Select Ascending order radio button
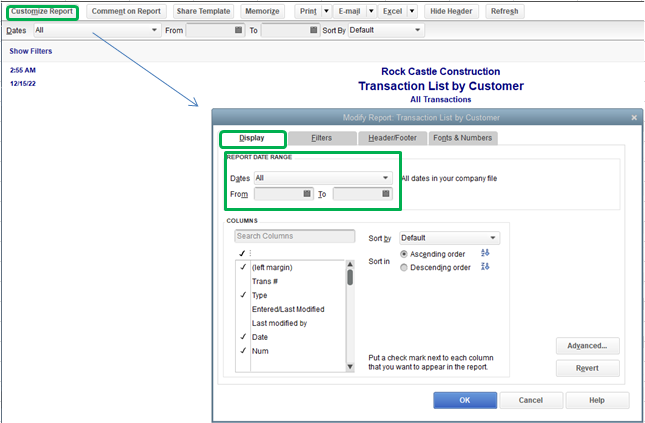Screen dimensions: 645x423 pyautogui.click(x=404, y=254)
